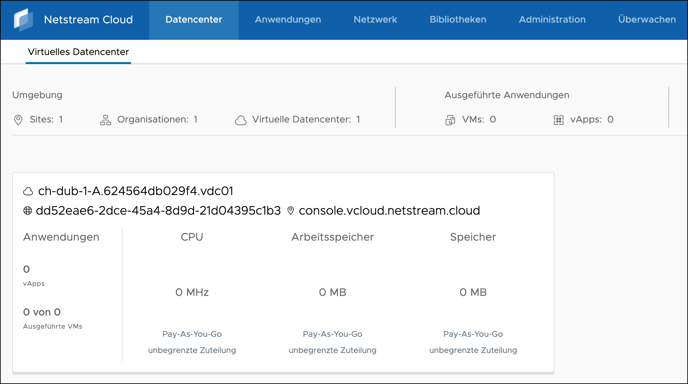Click pin icon beside console.vcloud.netstream.cloud

coord(290,211)
